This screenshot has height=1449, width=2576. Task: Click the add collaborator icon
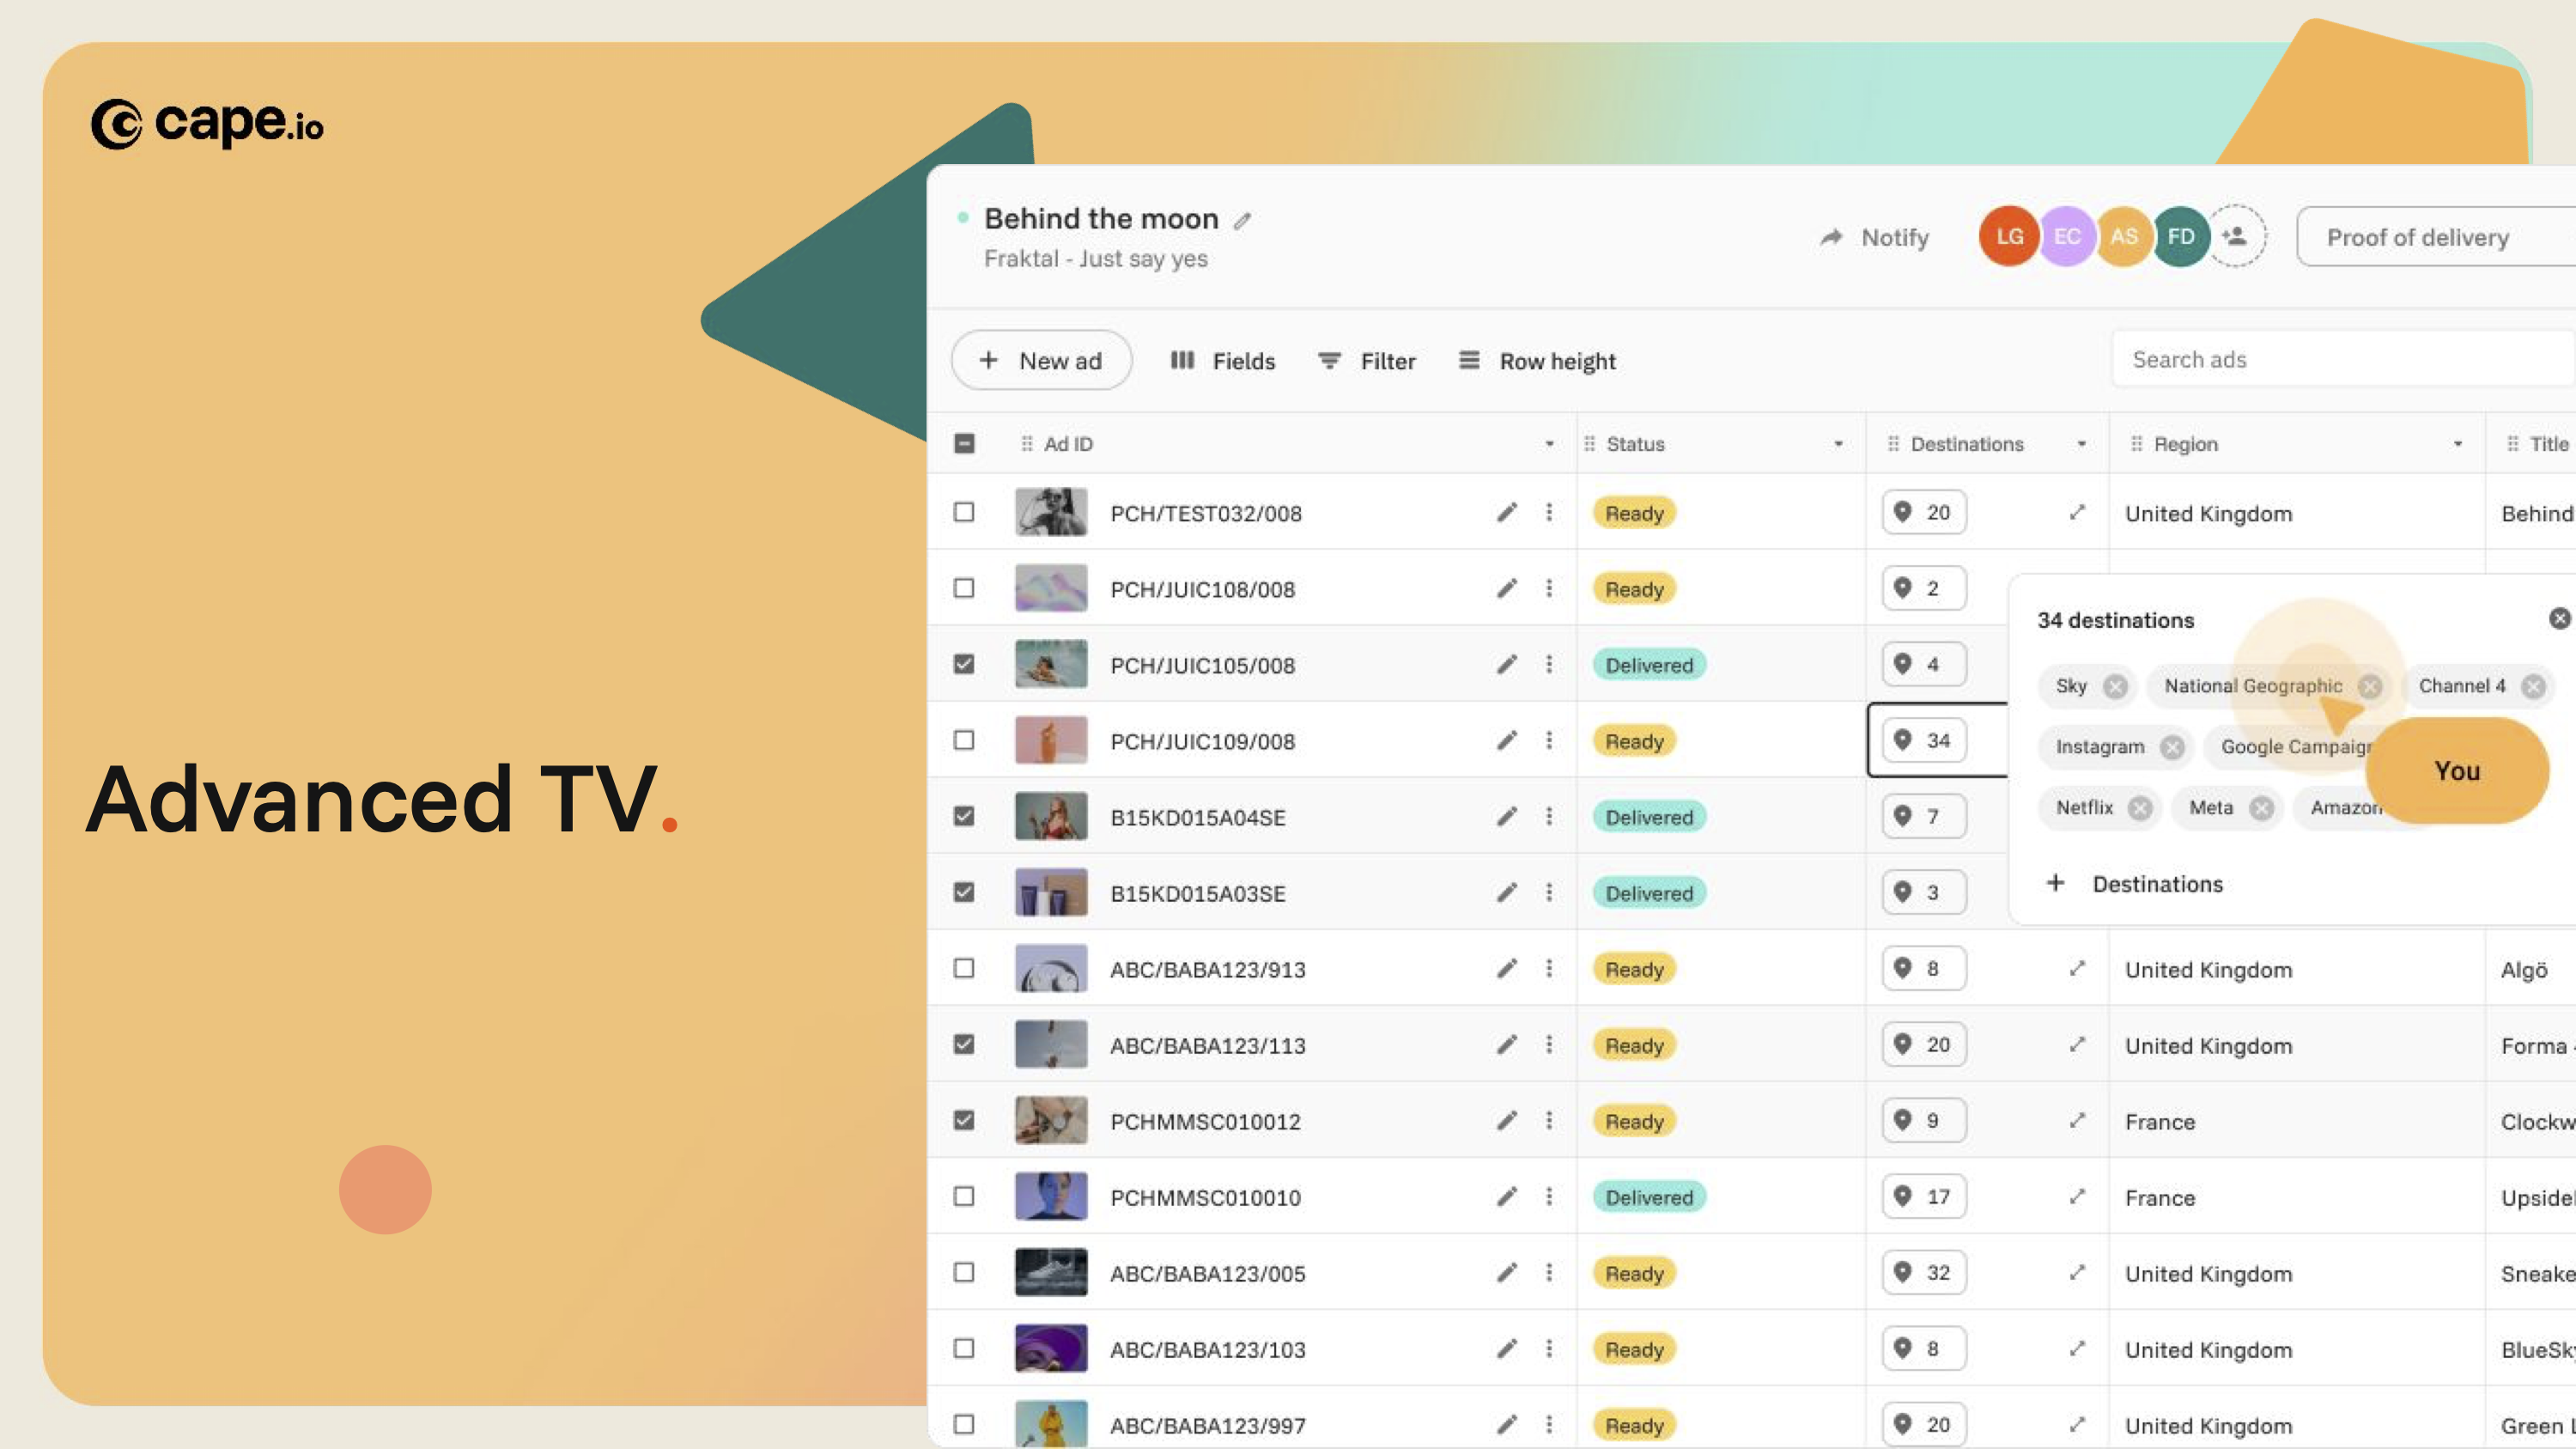point(2235,236)
